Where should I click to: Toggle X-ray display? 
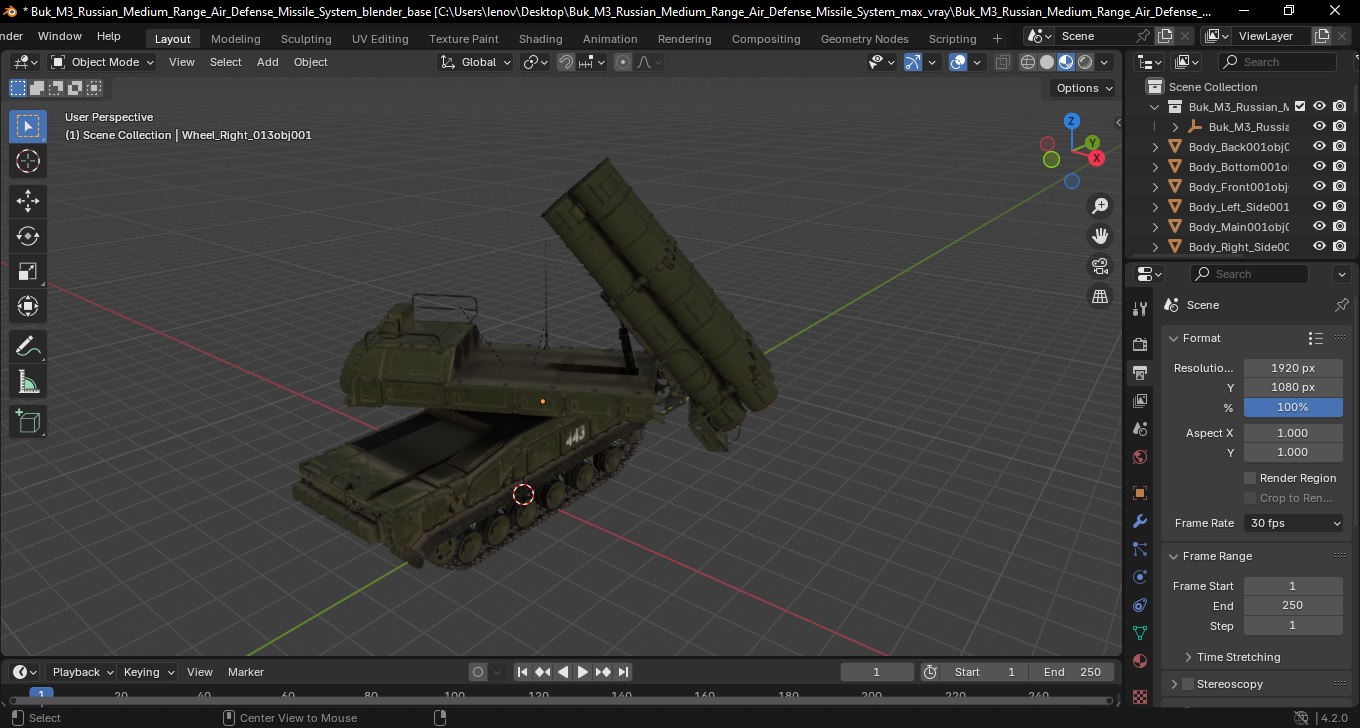(1002, 62)
